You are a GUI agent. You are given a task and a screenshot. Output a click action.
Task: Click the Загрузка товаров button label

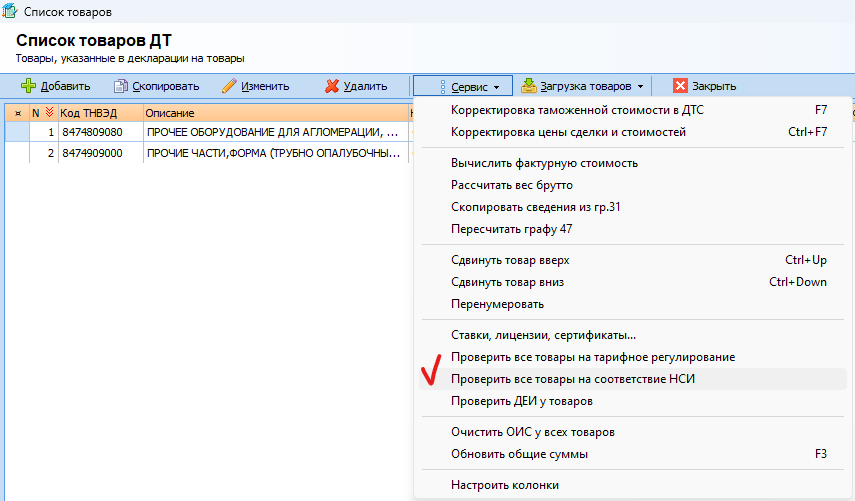[x=586, y=86]
